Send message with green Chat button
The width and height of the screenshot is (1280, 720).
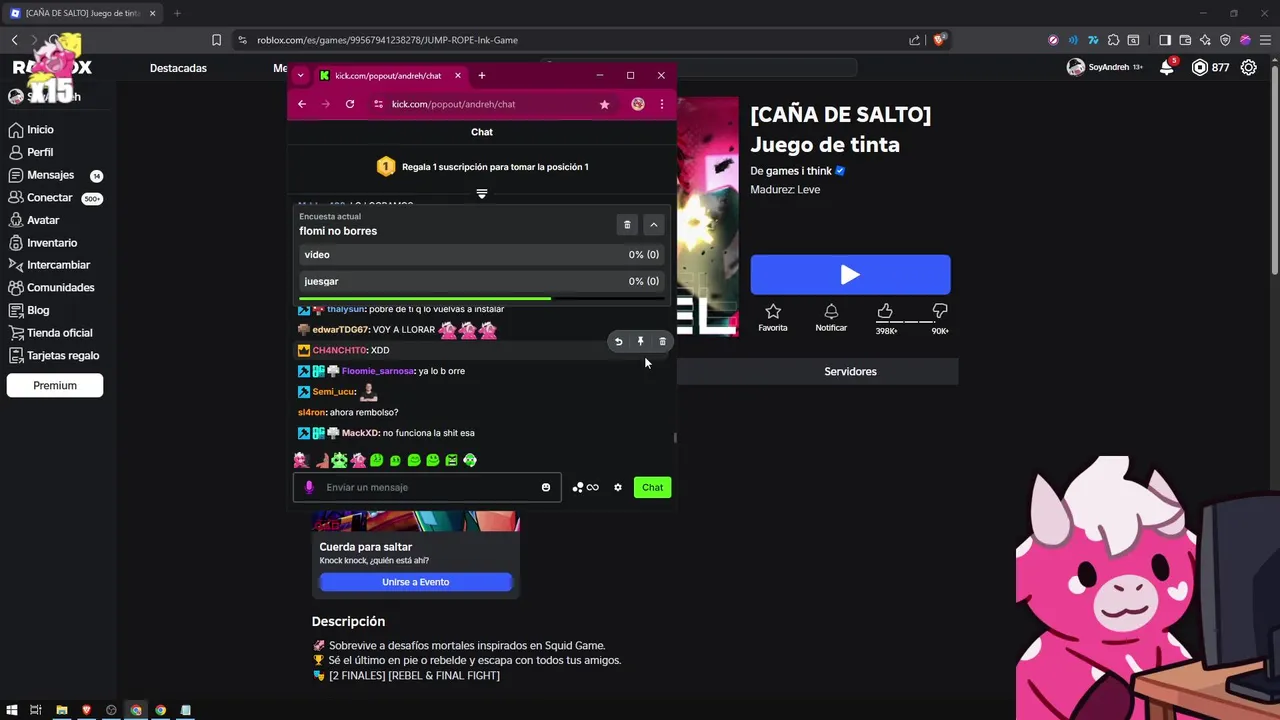point(652,488)
